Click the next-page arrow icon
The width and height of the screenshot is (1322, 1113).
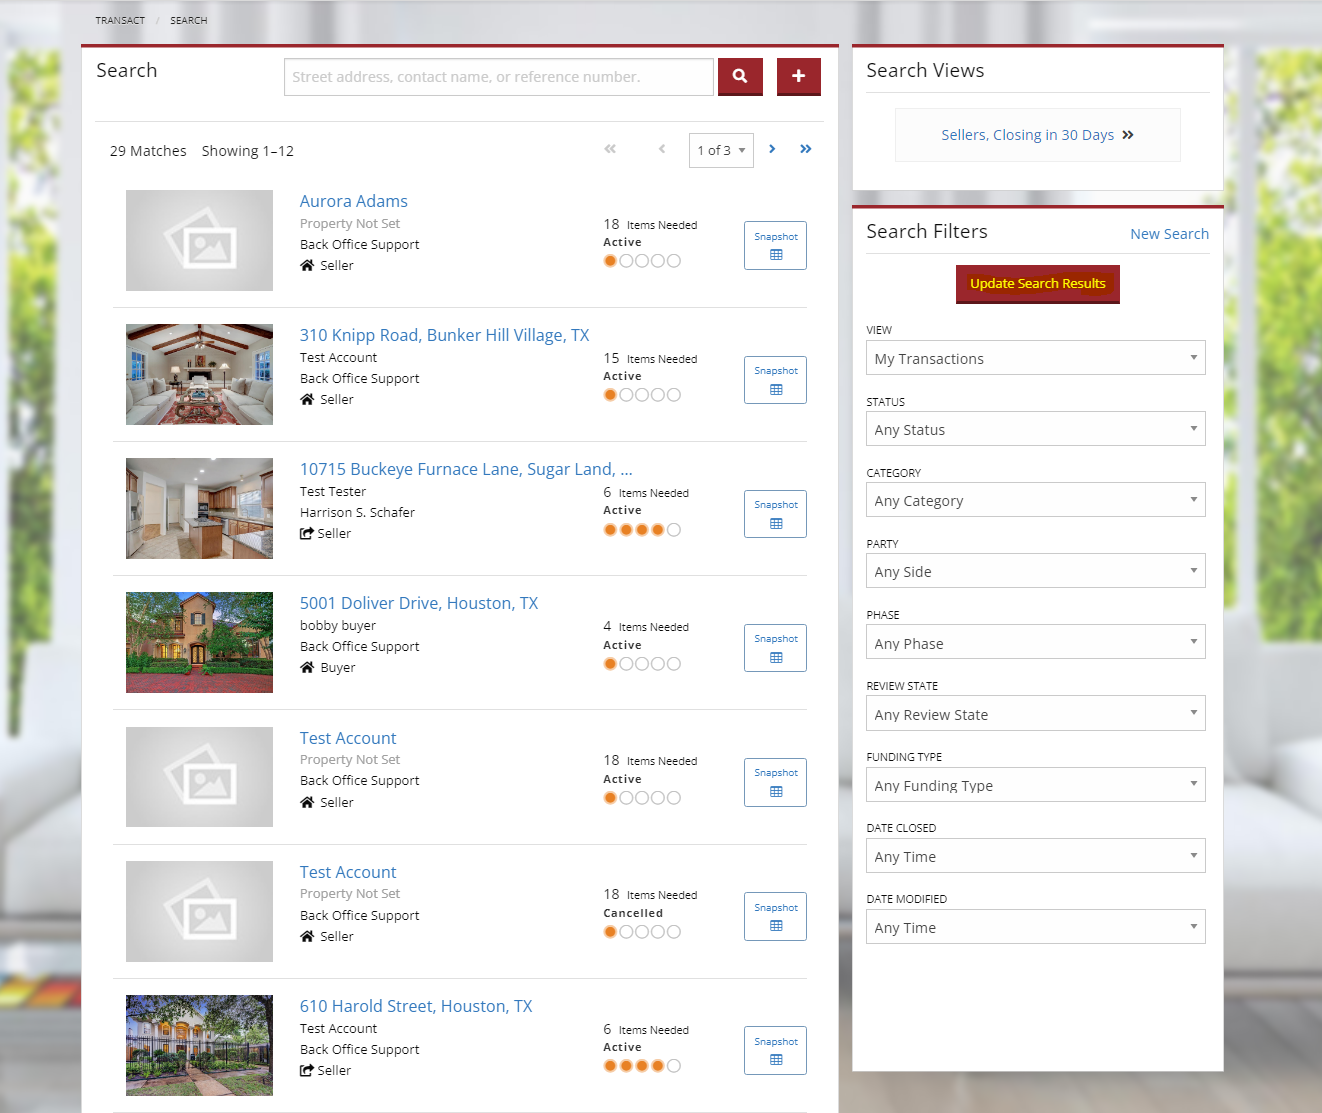pos(772,149)
